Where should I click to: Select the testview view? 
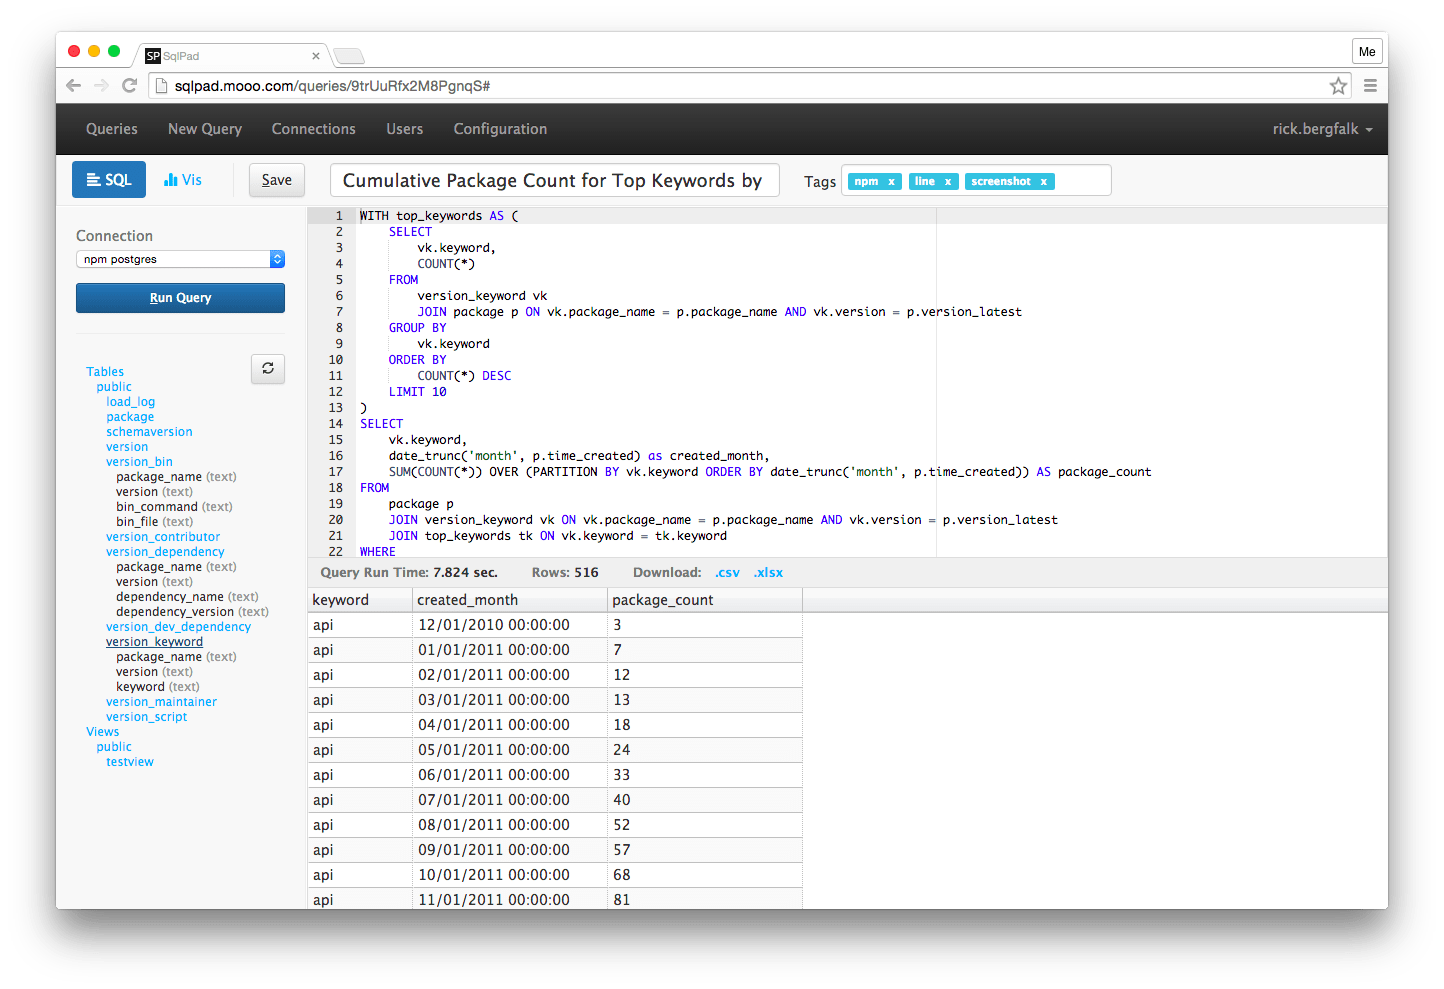click(130, 762)
